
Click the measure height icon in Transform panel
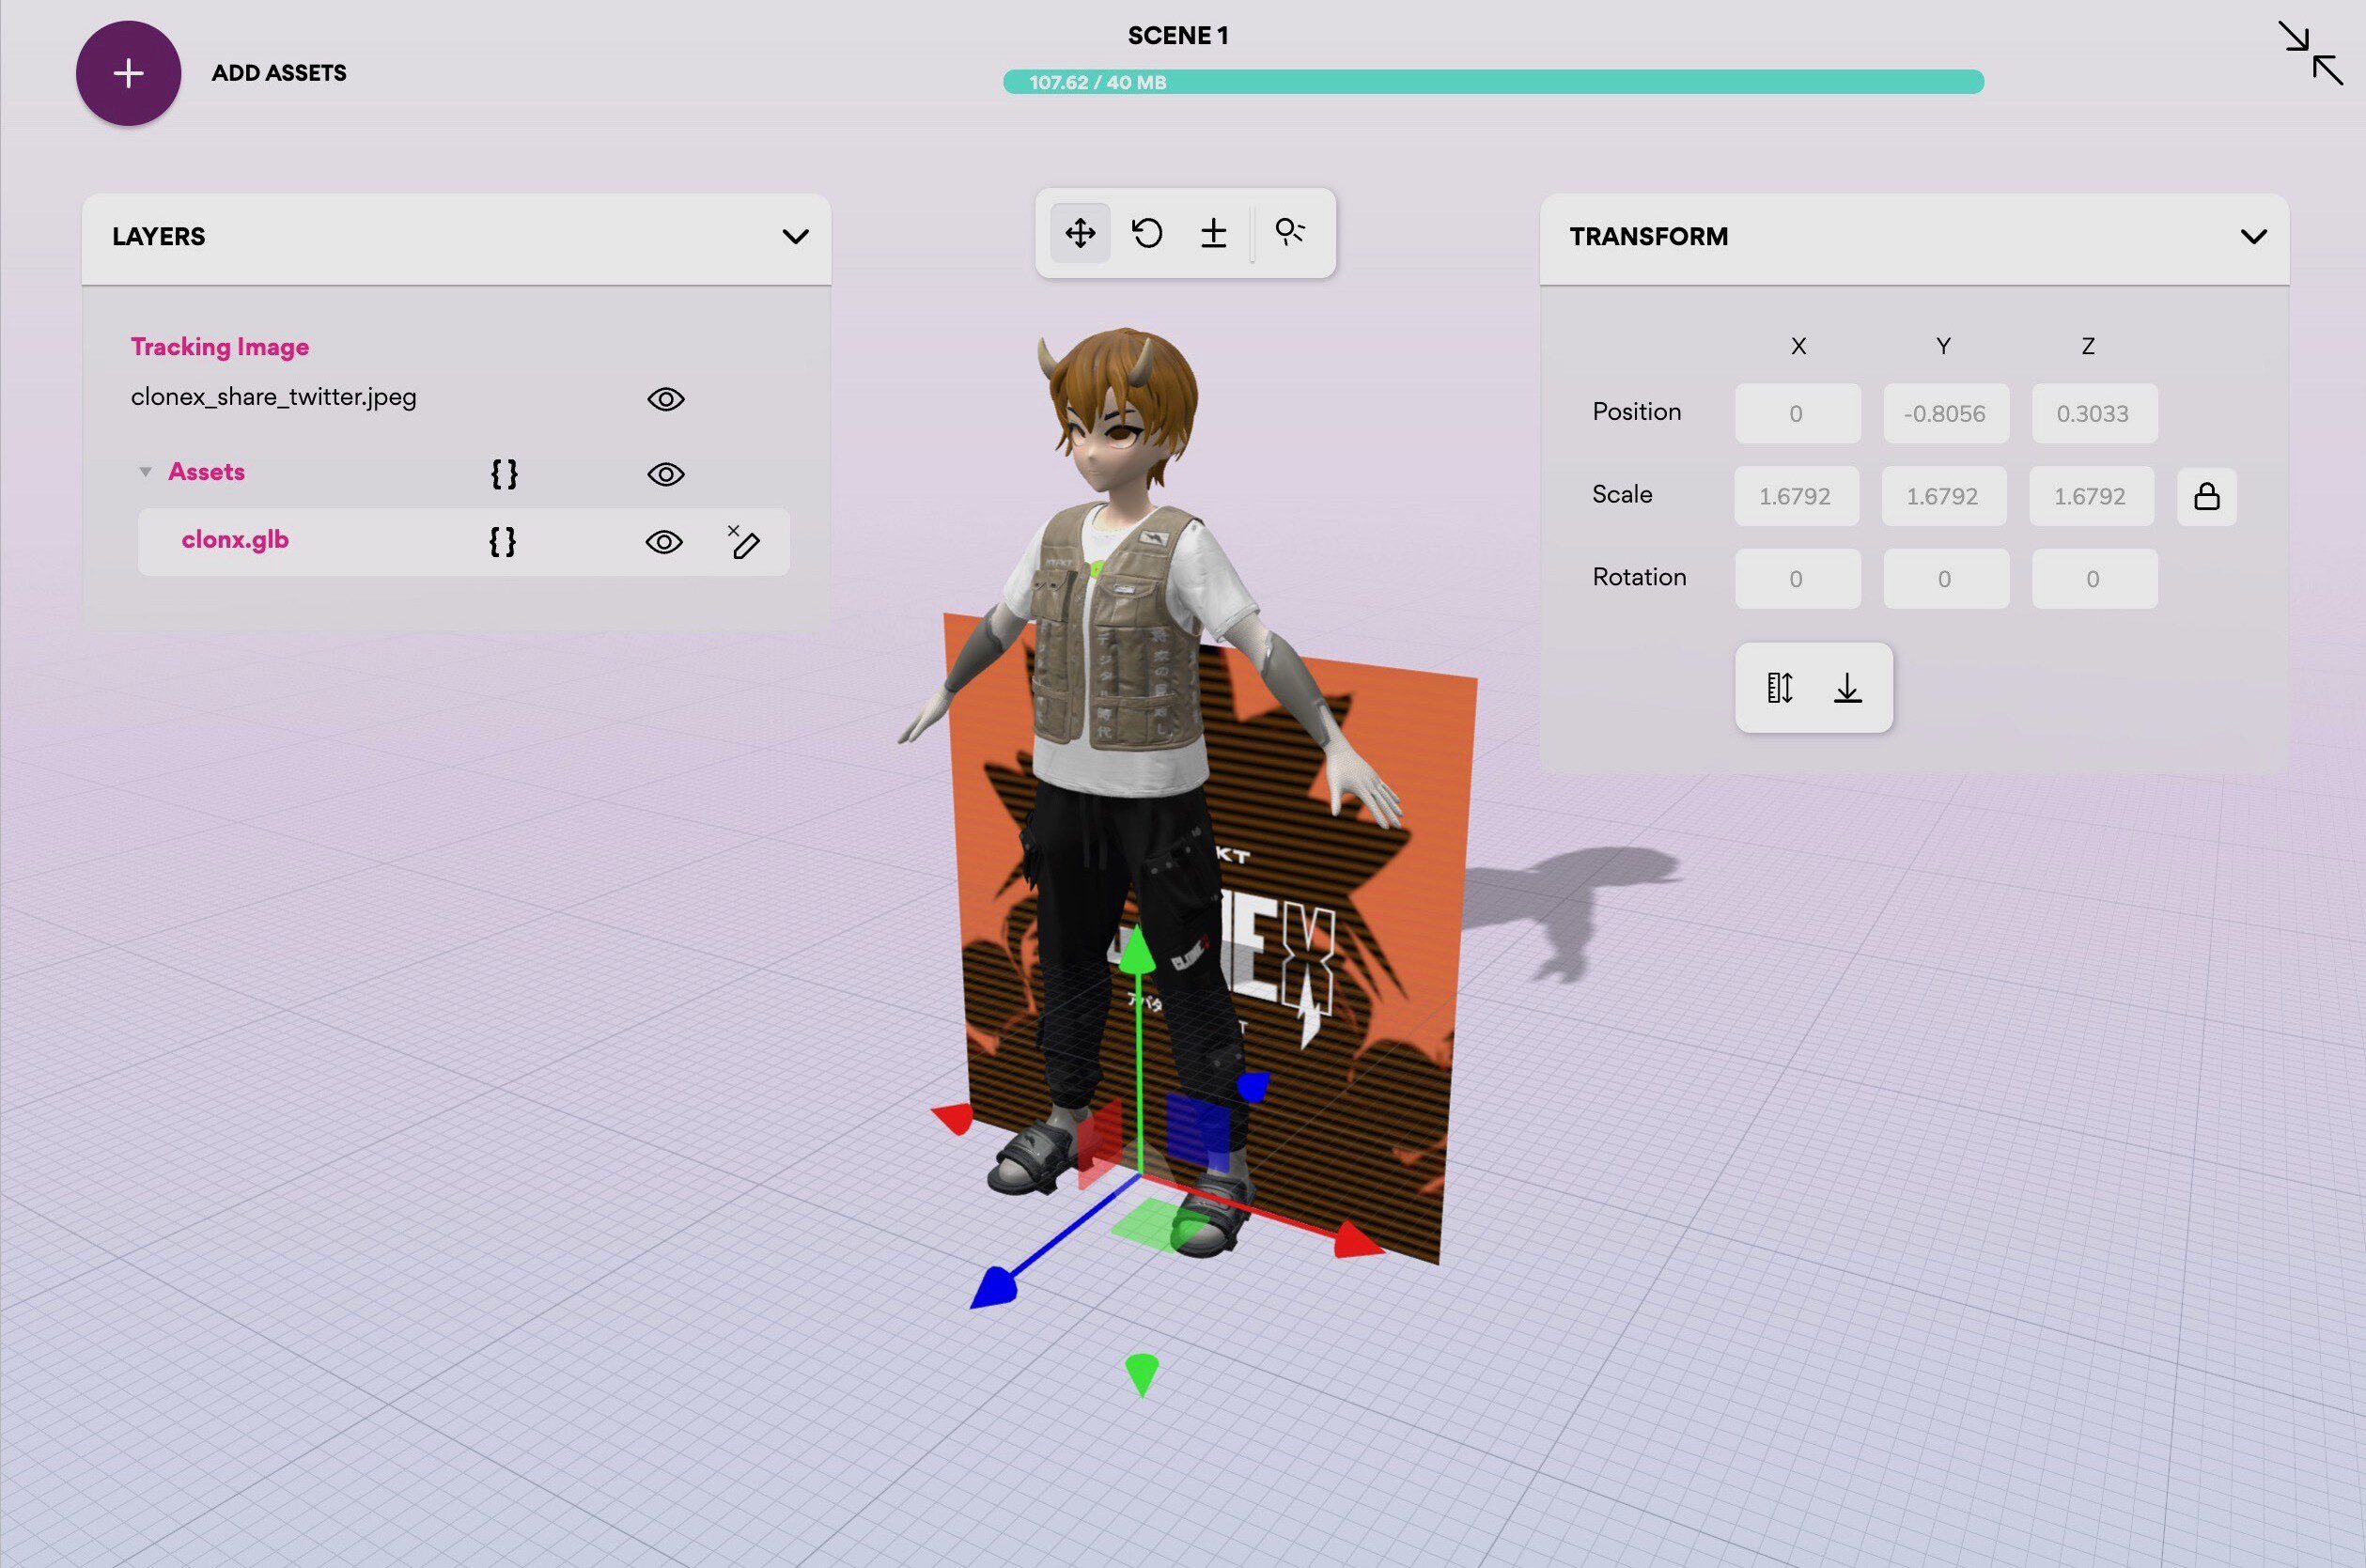1778,687
